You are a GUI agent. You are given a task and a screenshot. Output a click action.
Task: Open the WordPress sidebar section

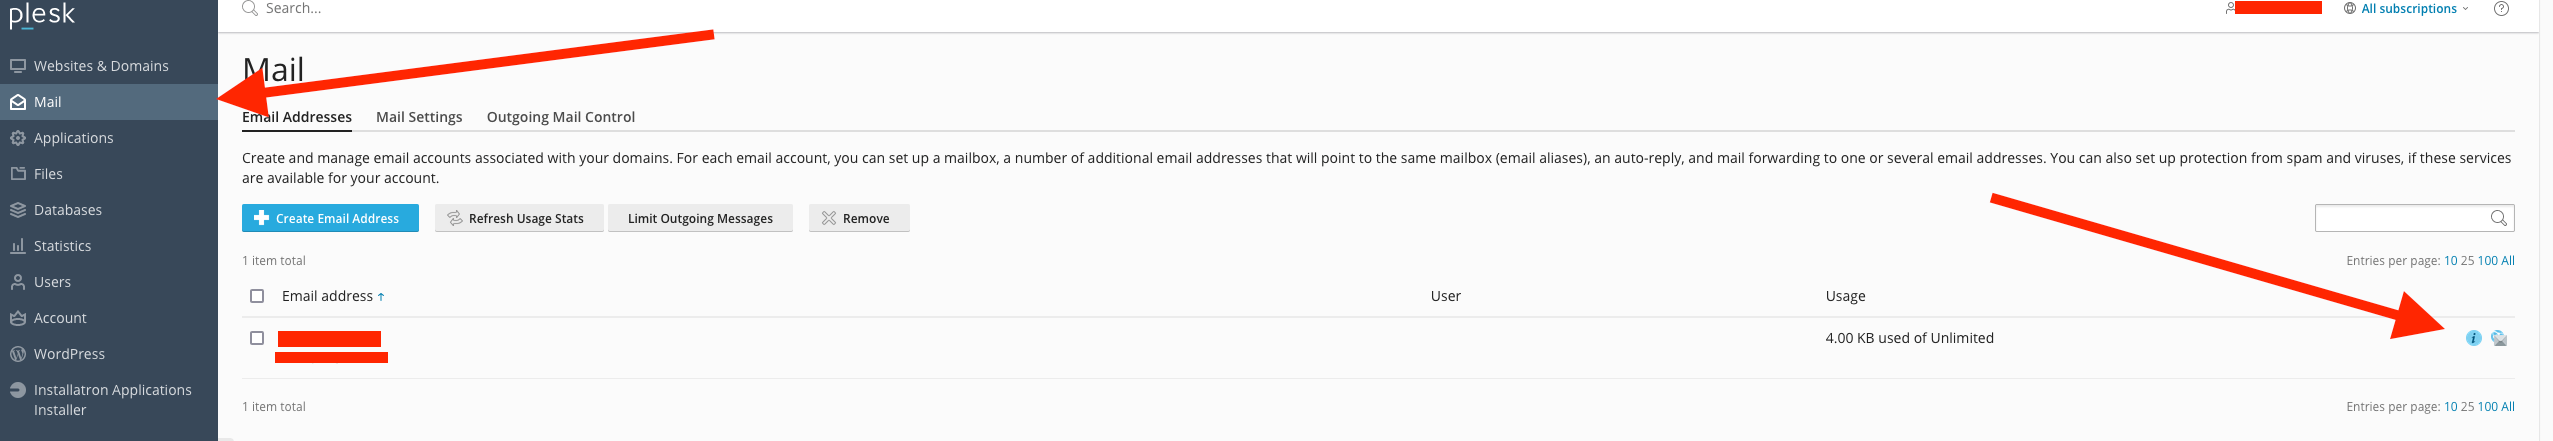[69, 354]
